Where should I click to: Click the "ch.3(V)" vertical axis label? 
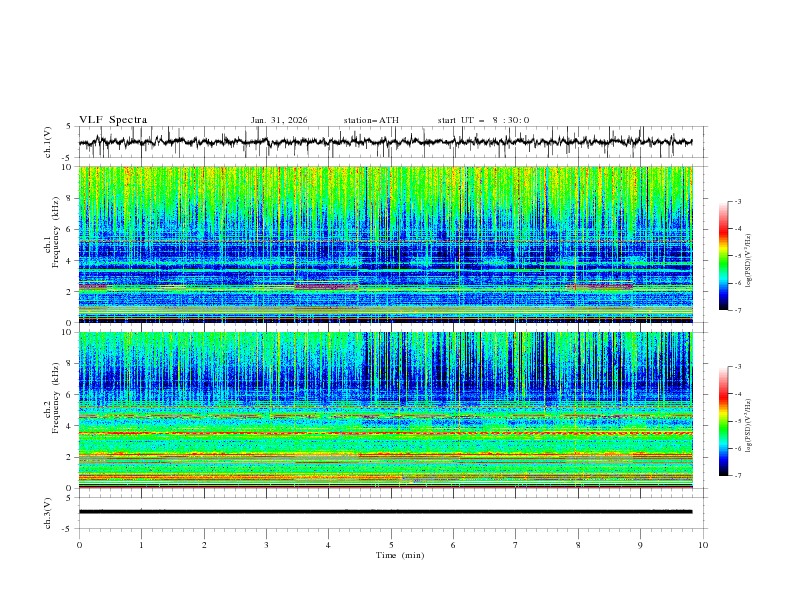(48, 513)
